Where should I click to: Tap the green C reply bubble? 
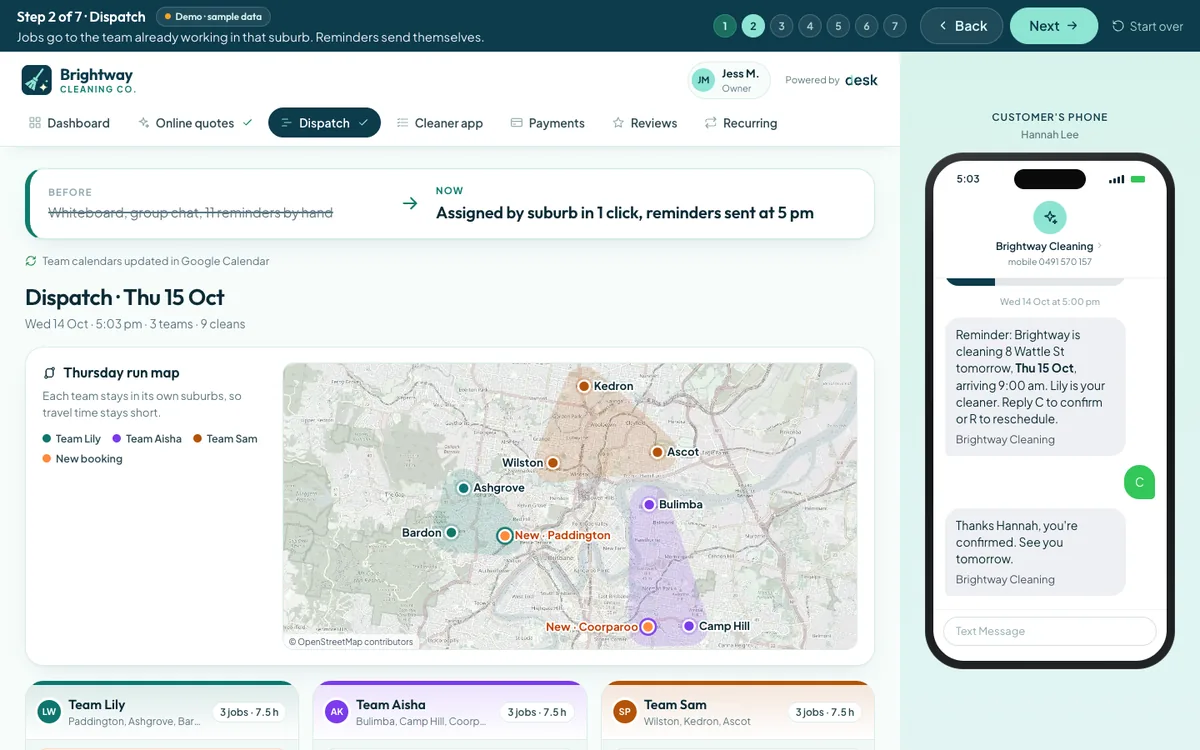click(1139, 482)
